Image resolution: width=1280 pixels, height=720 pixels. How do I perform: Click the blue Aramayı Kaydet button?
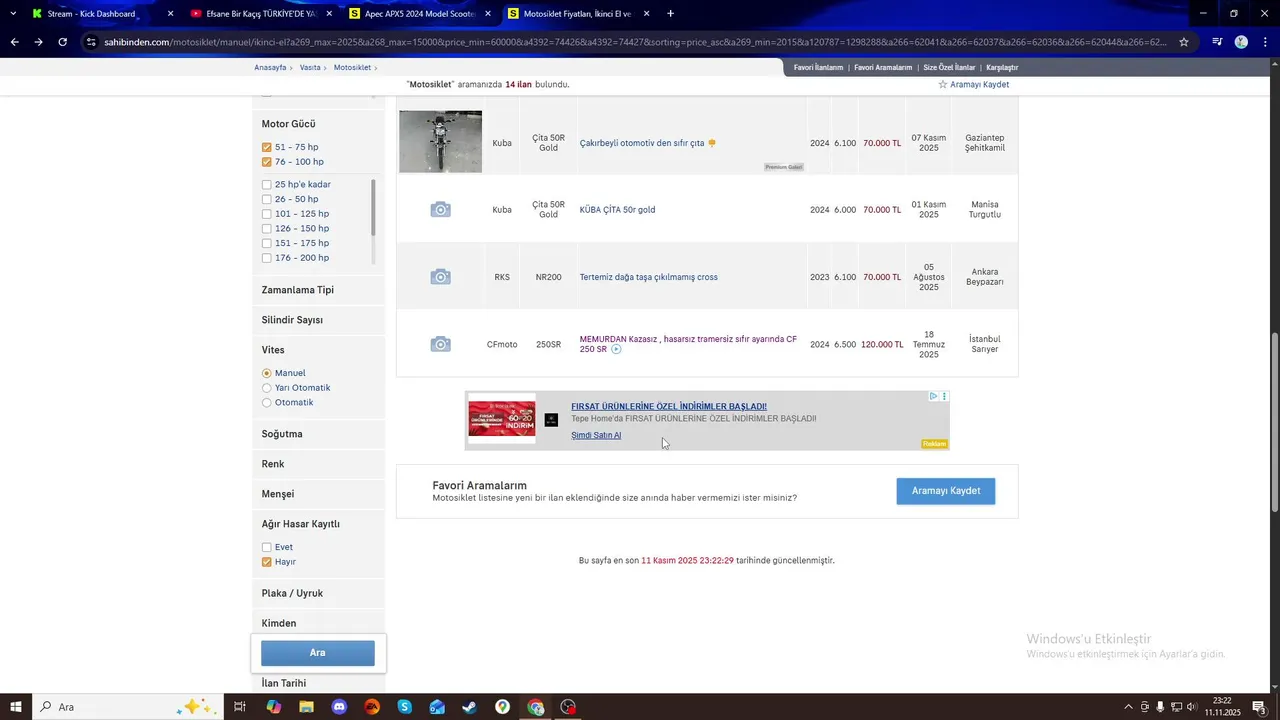tap(946, 491)
